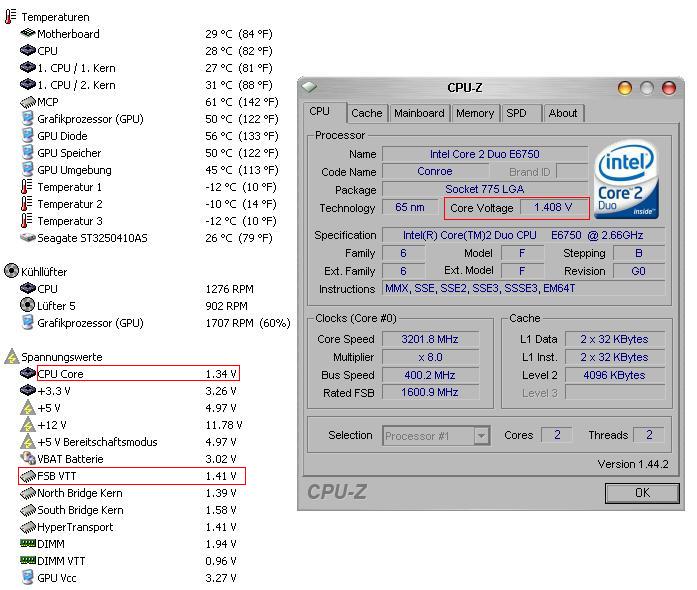Click the DIMM memory module icon
This screenshot has width=697, height=590.
[28, 543]
